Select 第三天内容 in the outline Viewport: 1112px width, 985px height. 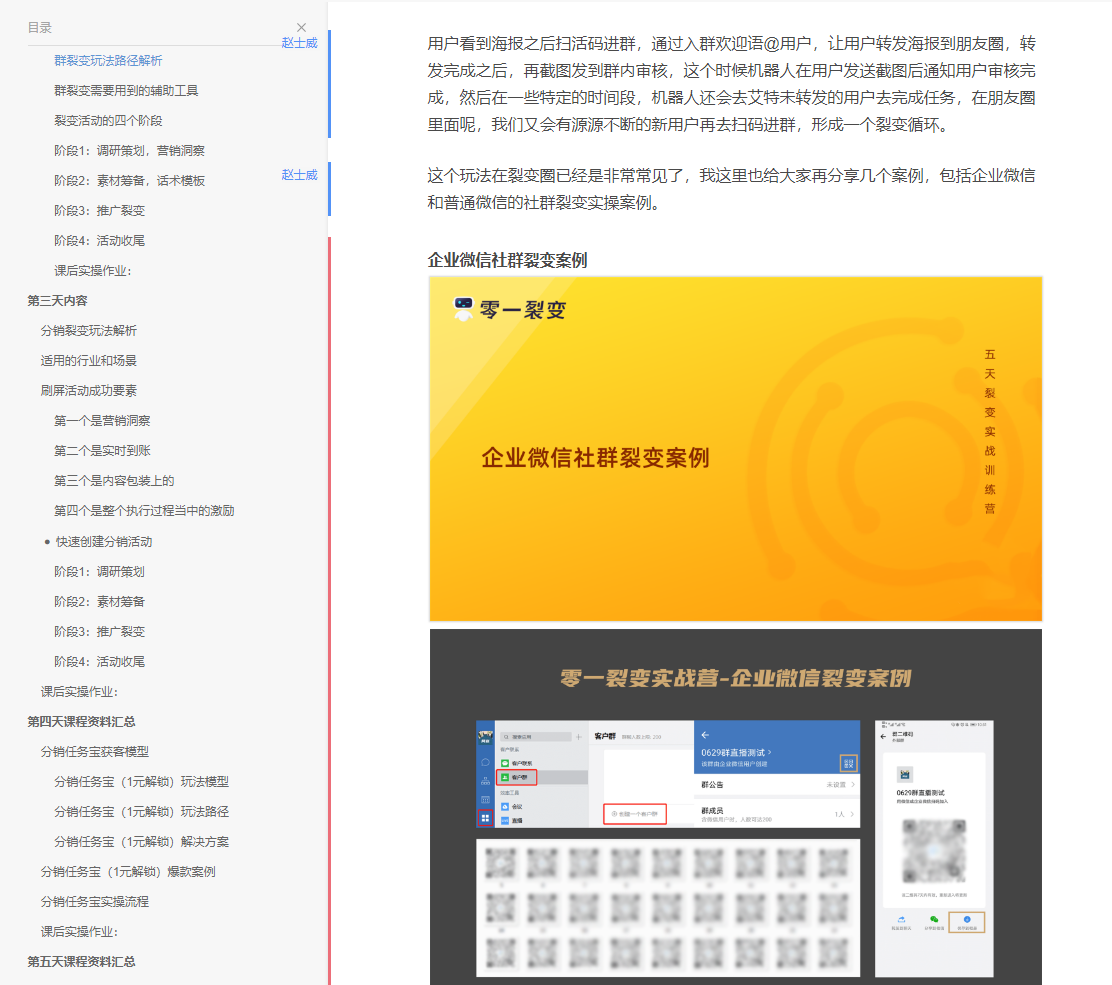(58, 301)
